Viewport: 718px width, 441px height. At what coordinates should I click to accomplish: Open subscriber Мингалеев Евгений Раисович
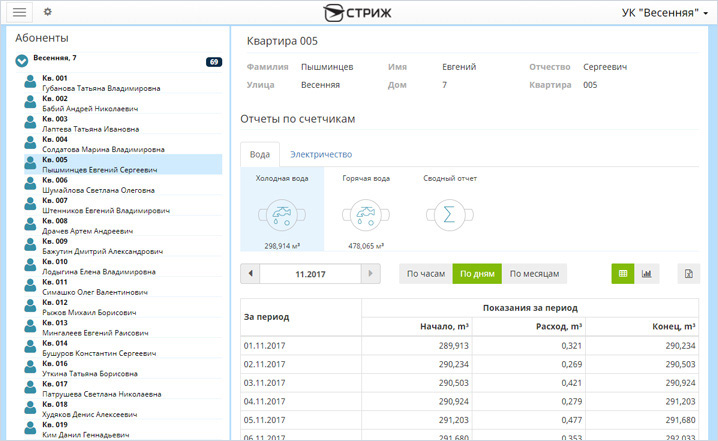pos(95,333)
